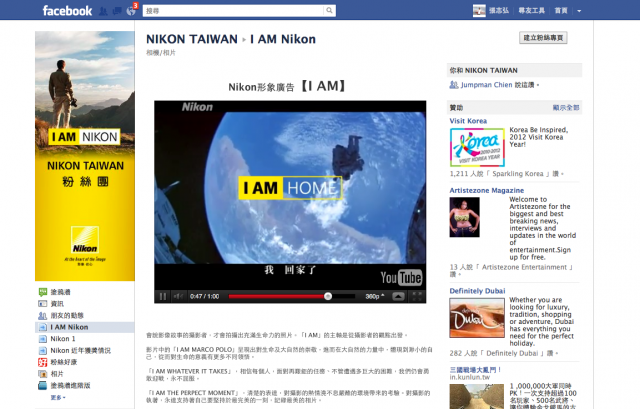Image resolution: width=640 pixels, height=409 pixels.
Task: Open Artistezone Magazine ad title
Action: (x=487, y=190)
